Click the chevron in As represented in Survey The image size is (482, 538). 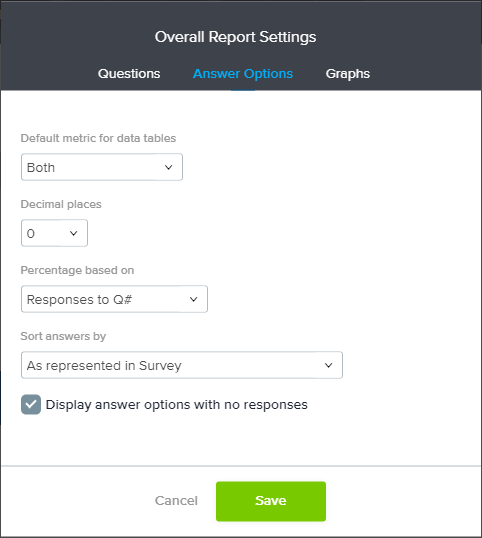tap(328, 365)
